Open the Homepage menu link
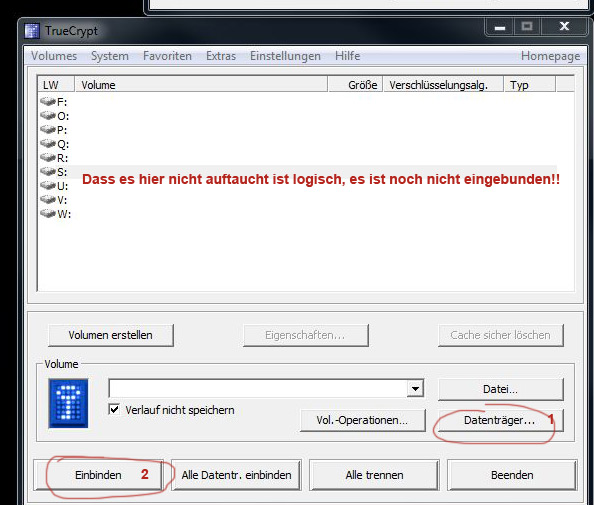Image resolution: width=594 pixels, height=505 pixels. (550, 56)
